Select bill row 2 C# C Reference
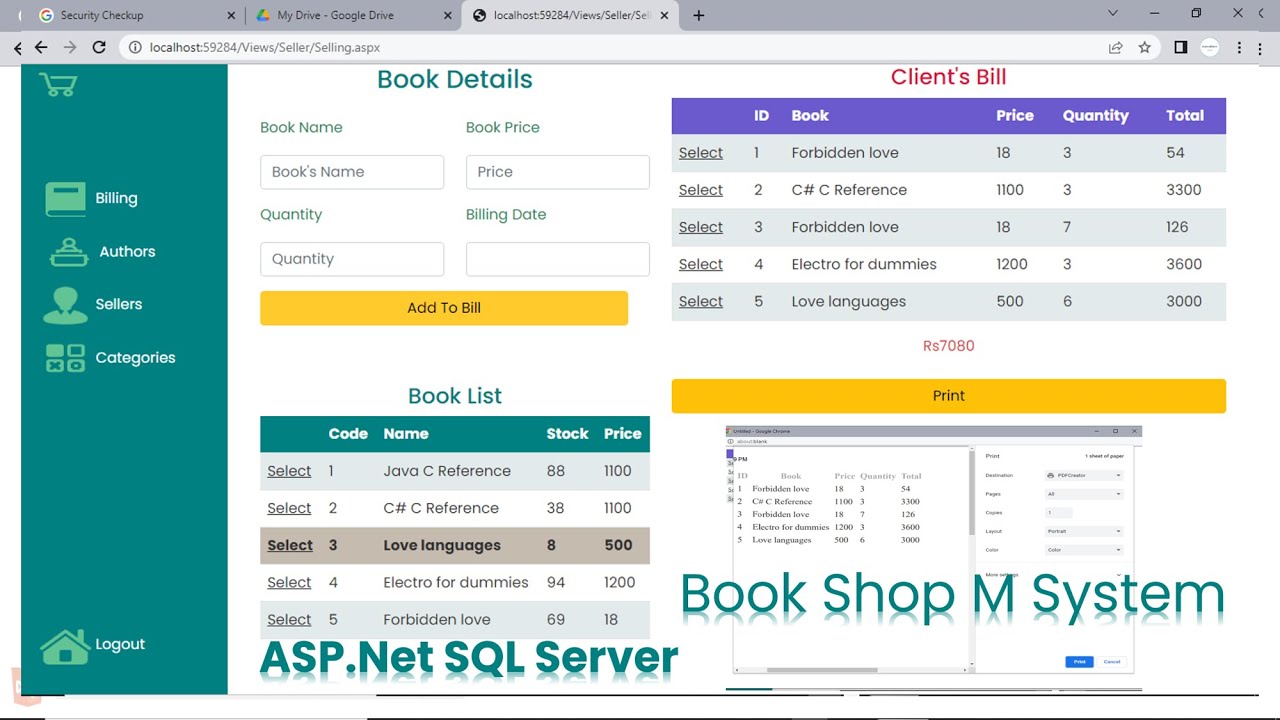1280x720 pixels. coord(700,190)
